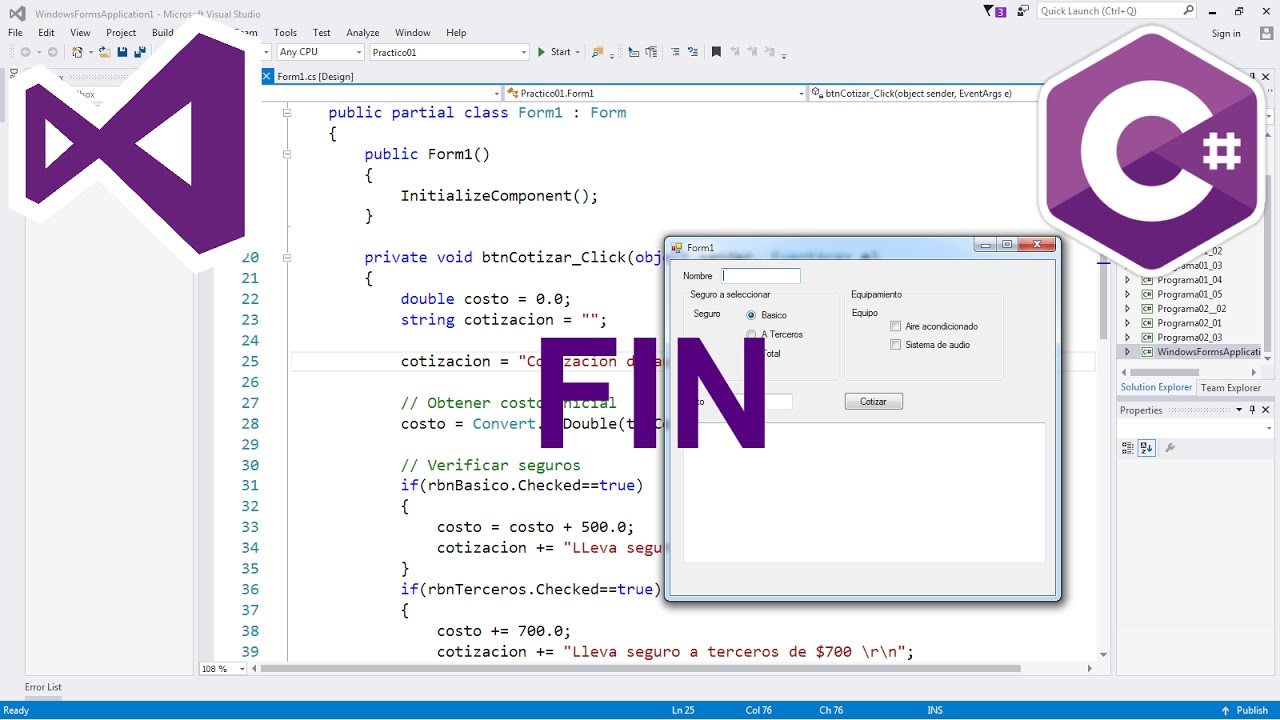This screenshot has width=1280, height=720.
Task: Select the Basico radio button in Form1
Action: (751, 315)
